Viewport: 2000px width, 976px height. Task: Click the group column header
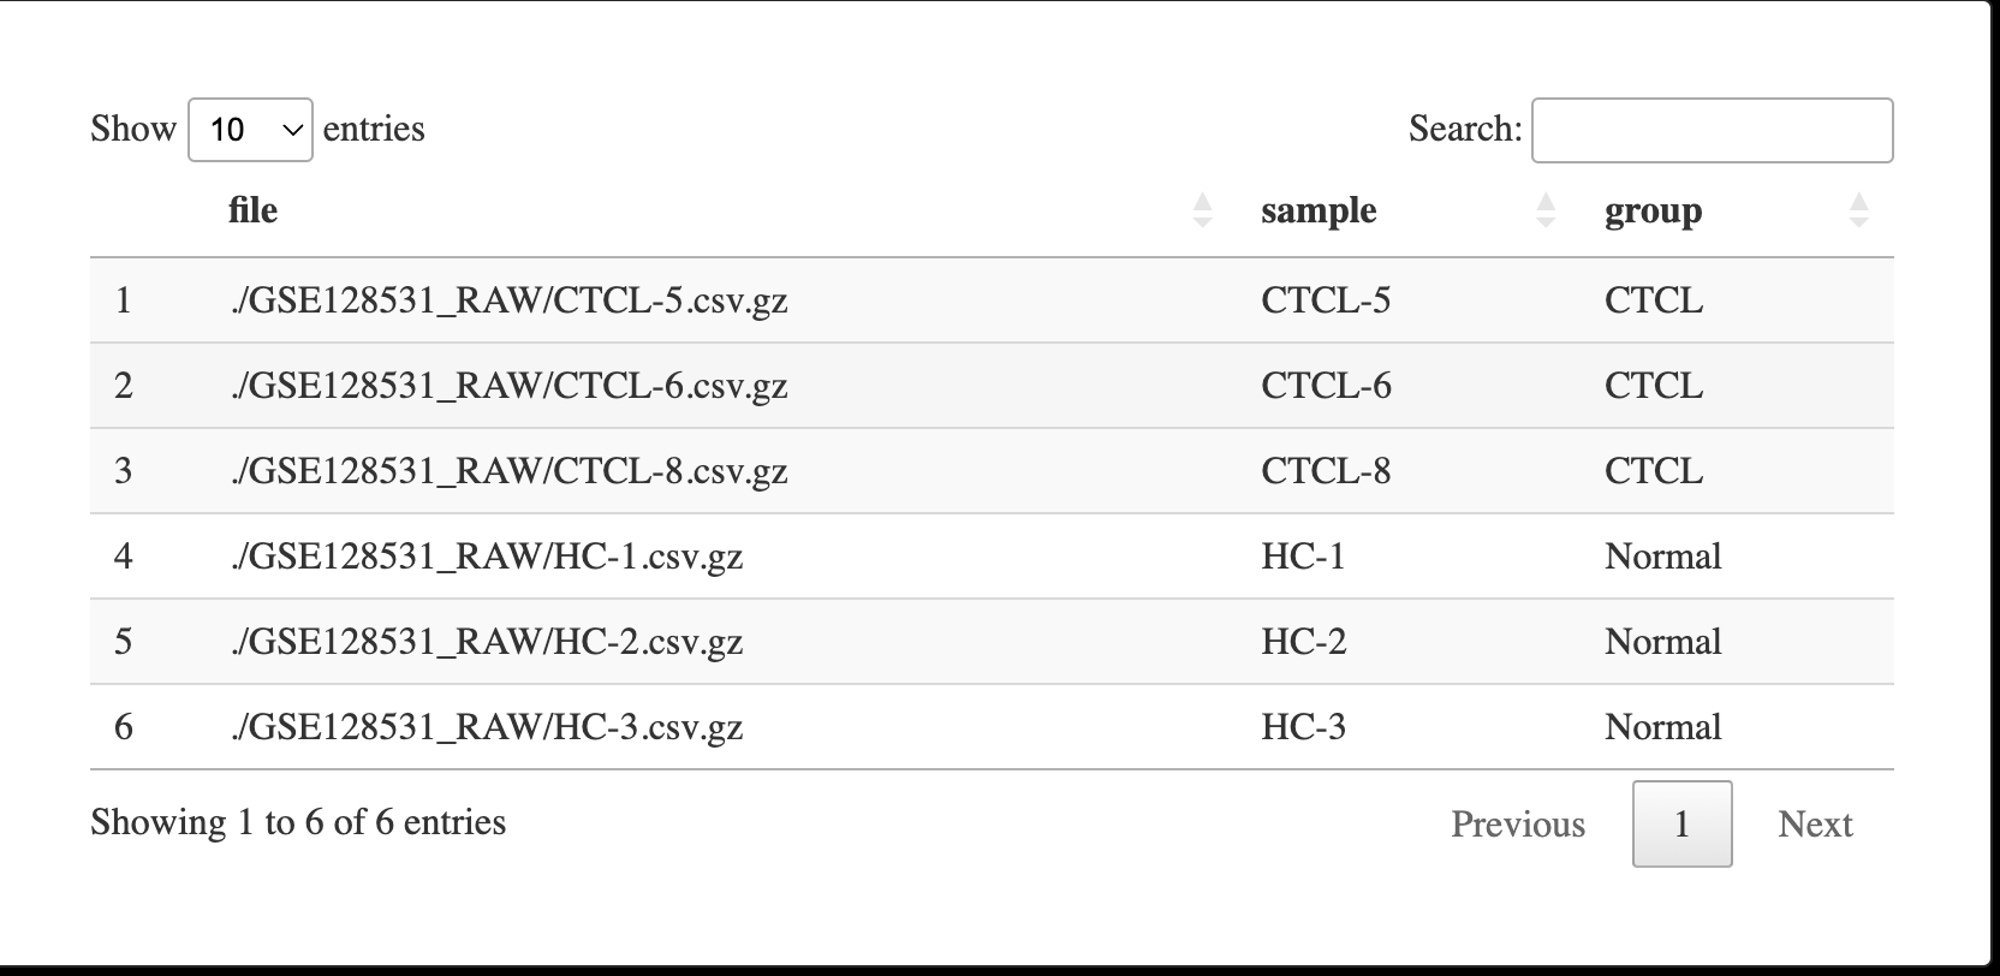click(1653, 211)
